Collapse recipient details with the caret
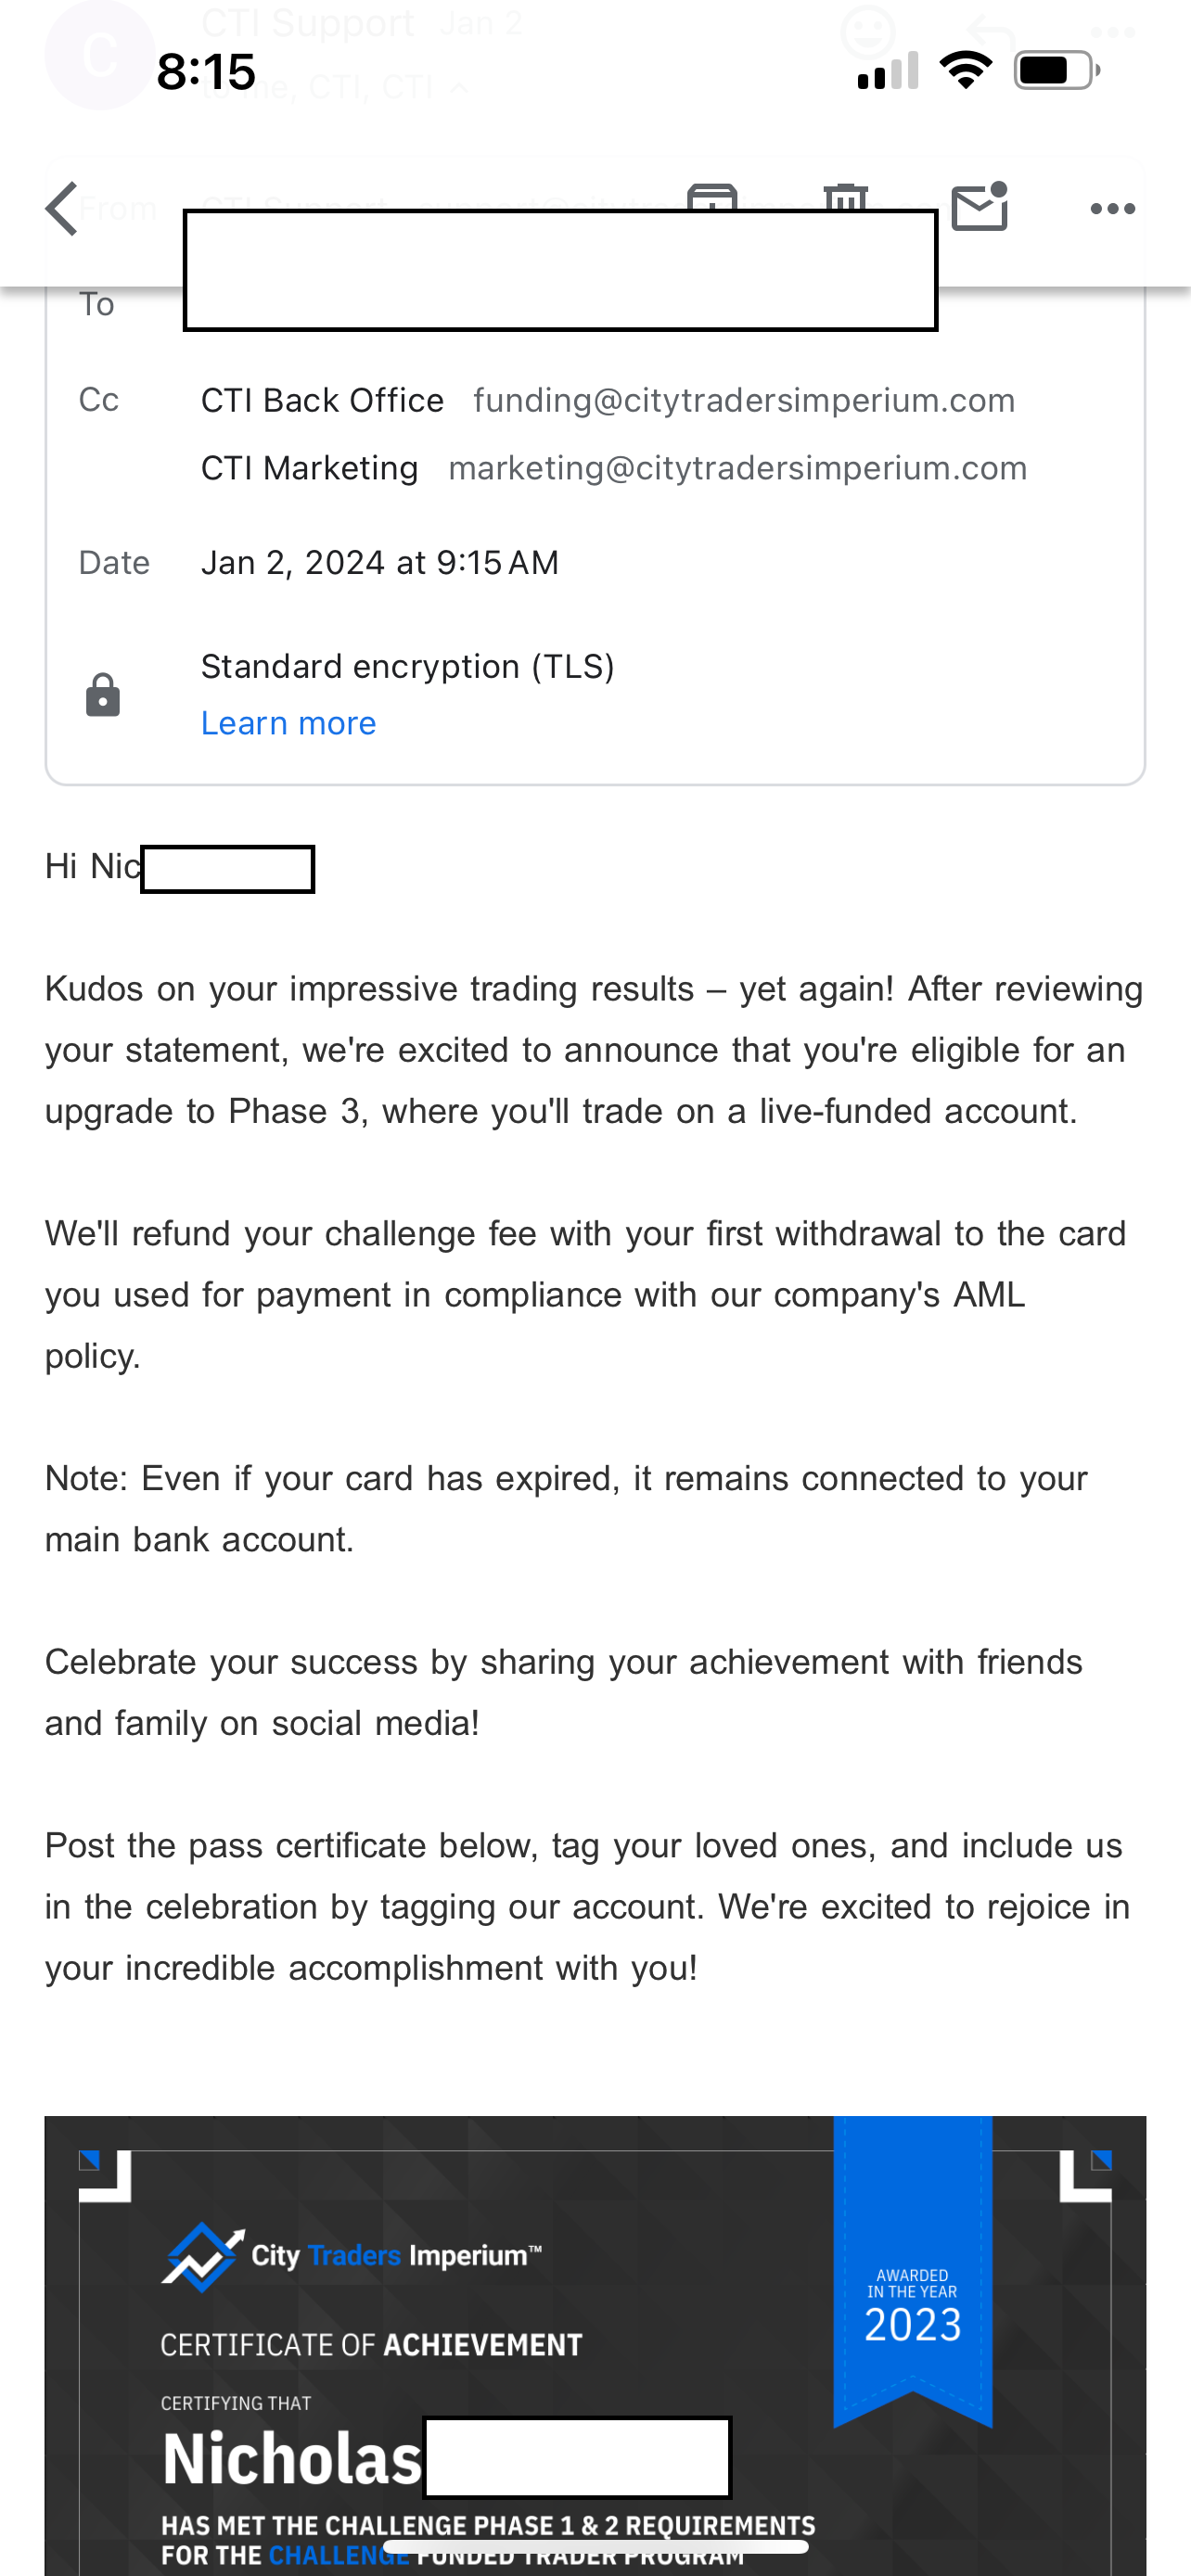This screenshot has width=1191, height=2576. pos(459,88)
